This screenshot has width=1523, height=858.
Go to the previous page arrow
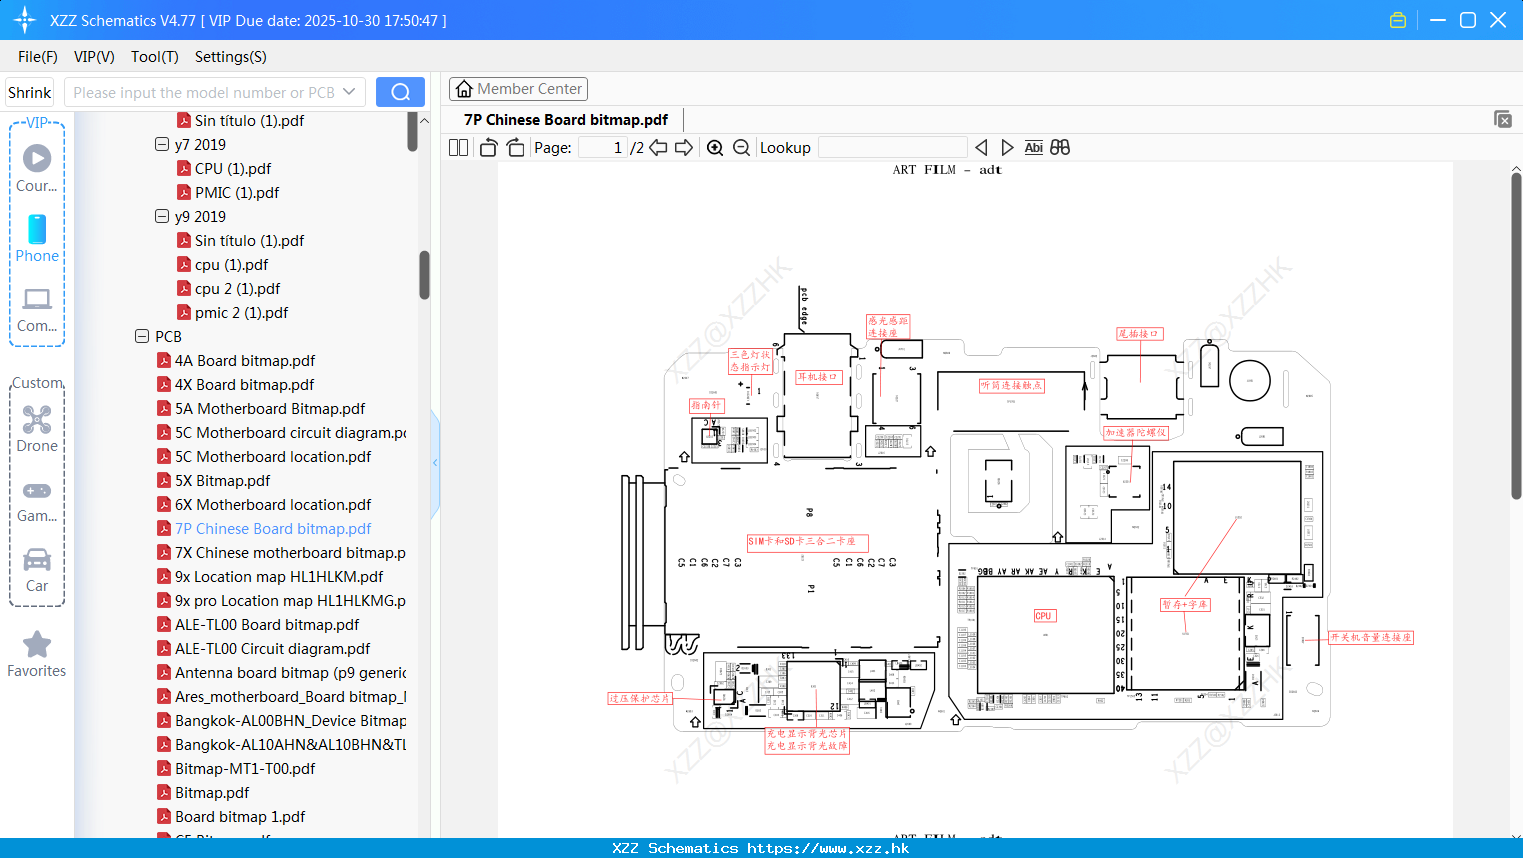658,148
